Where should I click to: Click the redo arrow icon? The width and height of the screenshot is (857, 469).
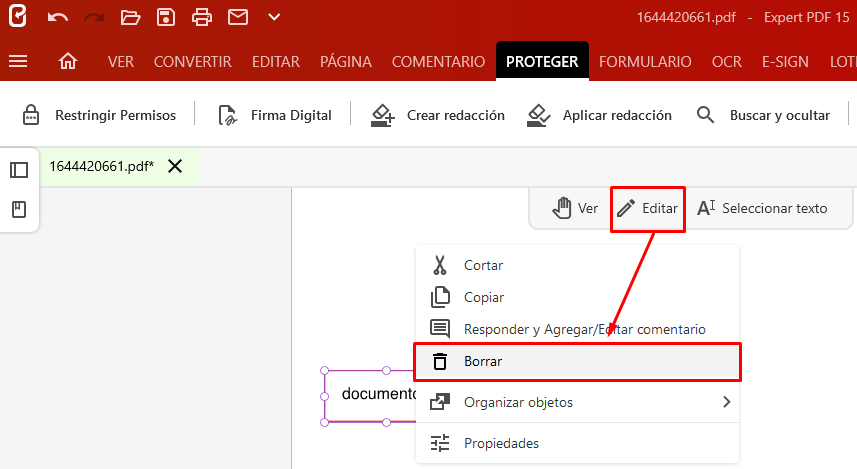(94, 17)
